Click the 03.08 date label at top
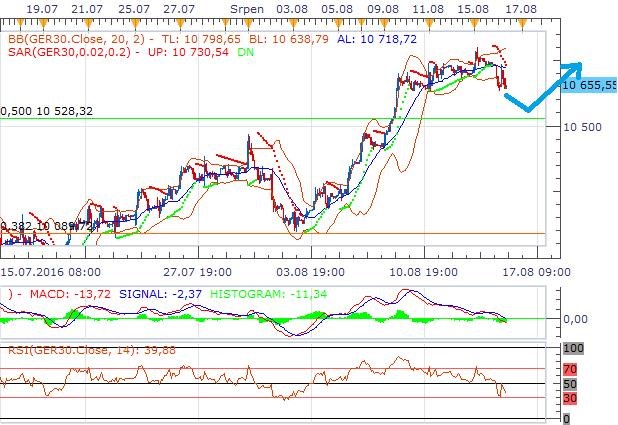This screenshot has height=425, width=618. [292, 9]
